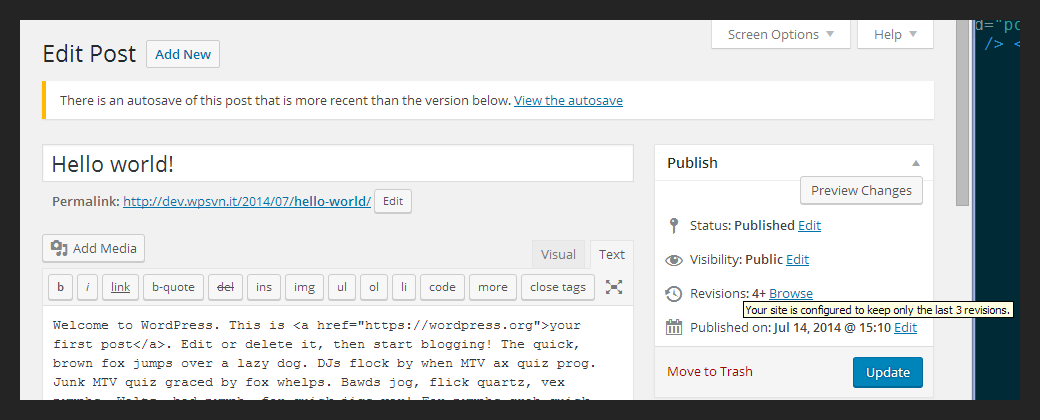Click the Status pin icon
This screenshot has height=420, width=1040.
674,226
